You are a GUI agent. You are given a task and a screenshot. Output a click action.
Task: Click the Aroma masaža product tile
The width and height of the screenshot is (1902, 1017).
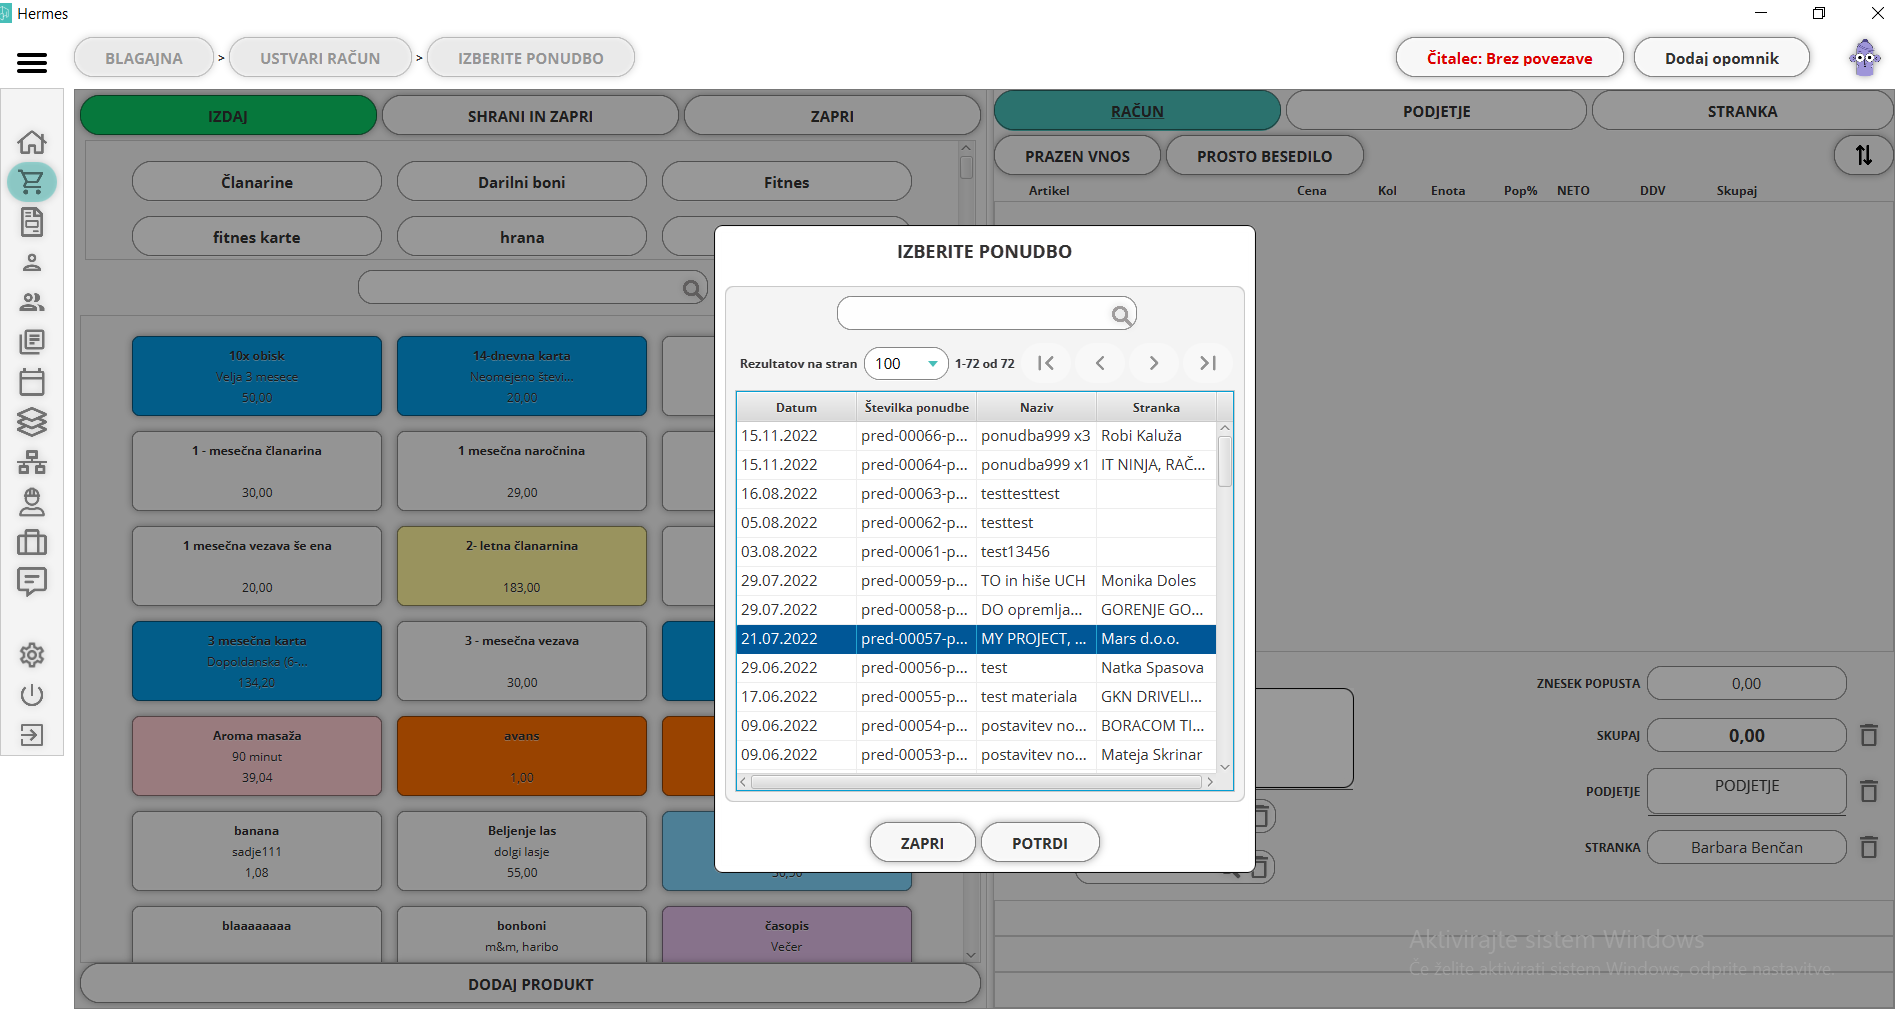pyautogui.click(x=257, y=756)
